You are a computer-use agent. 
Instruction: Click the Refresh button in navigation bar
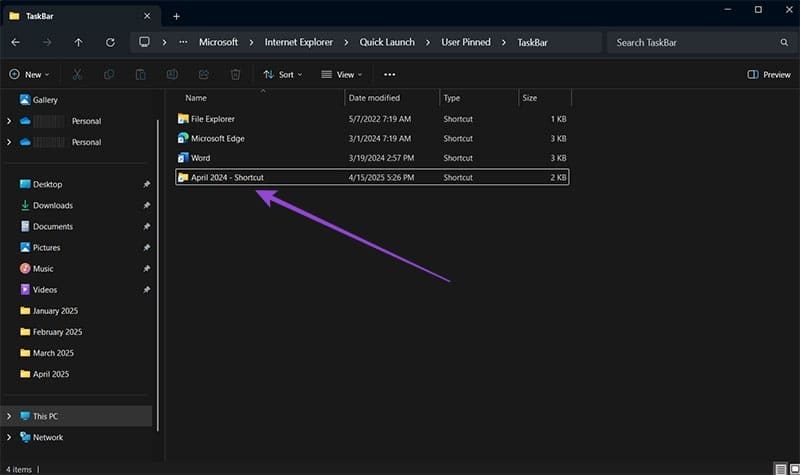108,43
